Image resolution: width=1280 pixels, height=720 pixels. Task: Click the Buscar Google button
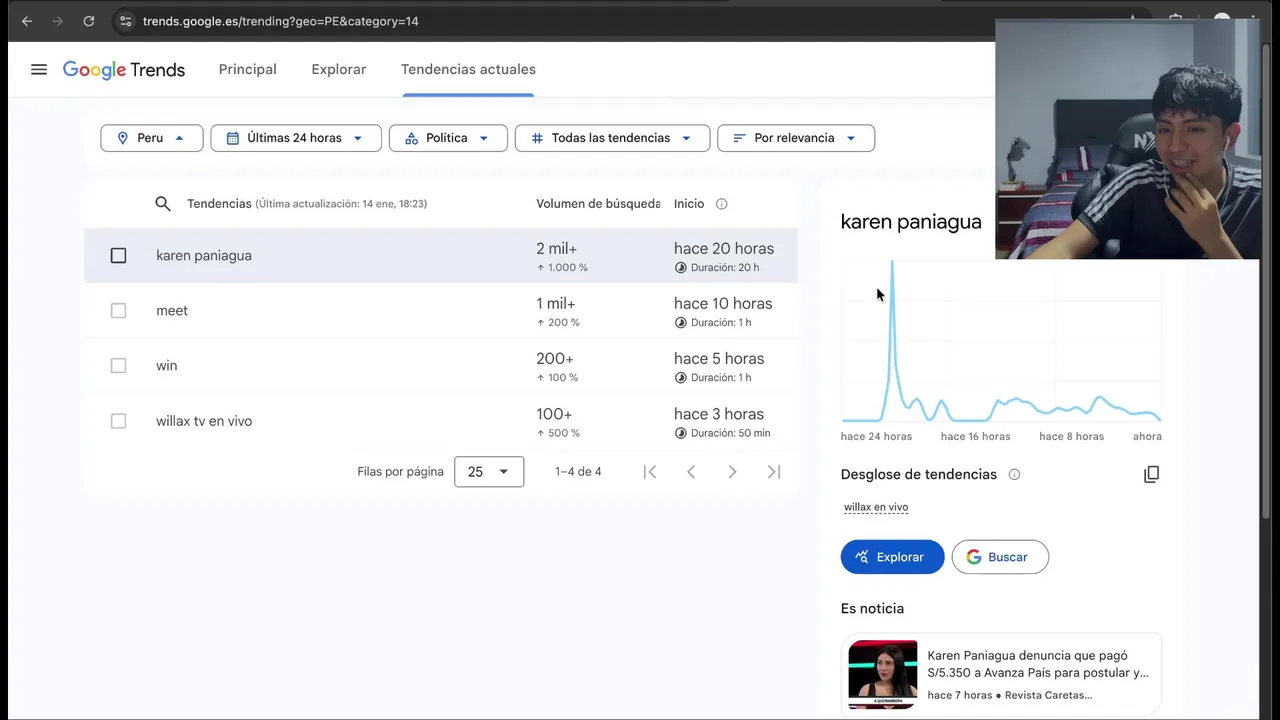(x=1000, y=557)
